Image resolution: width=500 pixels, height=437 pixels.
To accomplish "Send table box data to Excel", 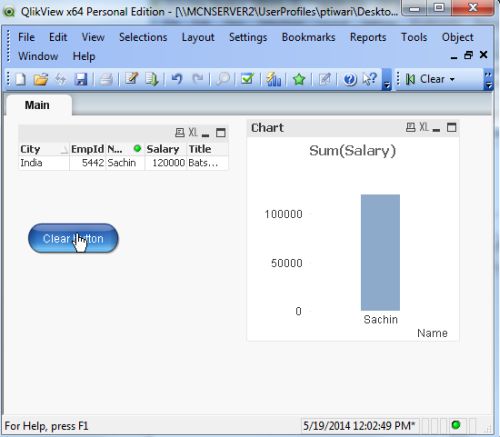I will pyautogui.click(x=193, y=133).
